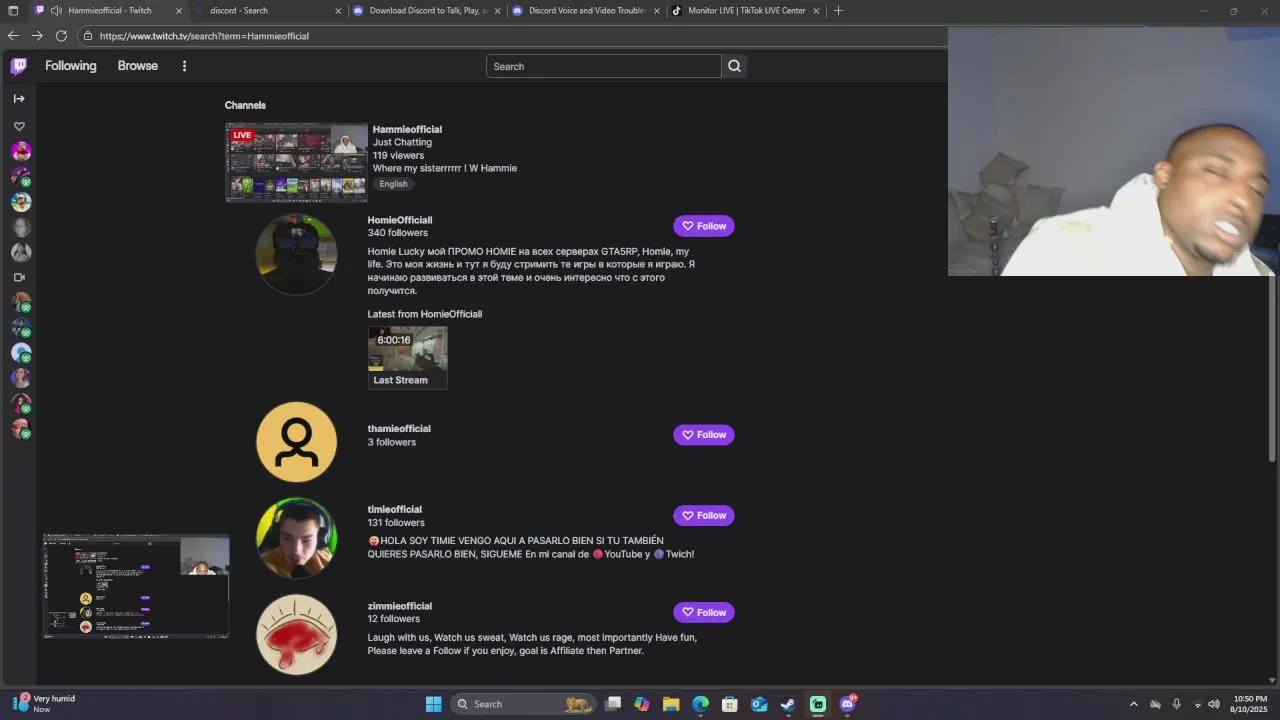Click the Following nav item
This screenshot has height=720, width=1280.
click(x=71, y=66)
